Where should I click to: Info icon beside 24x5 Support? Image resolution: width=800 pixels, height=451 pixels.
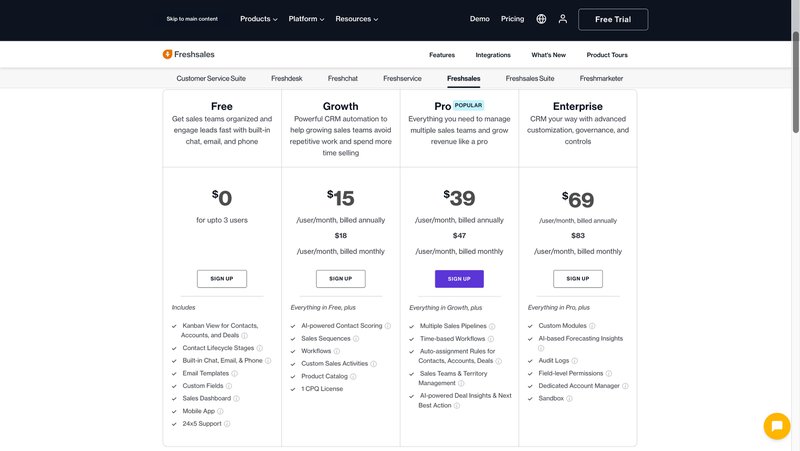[227, 424]
